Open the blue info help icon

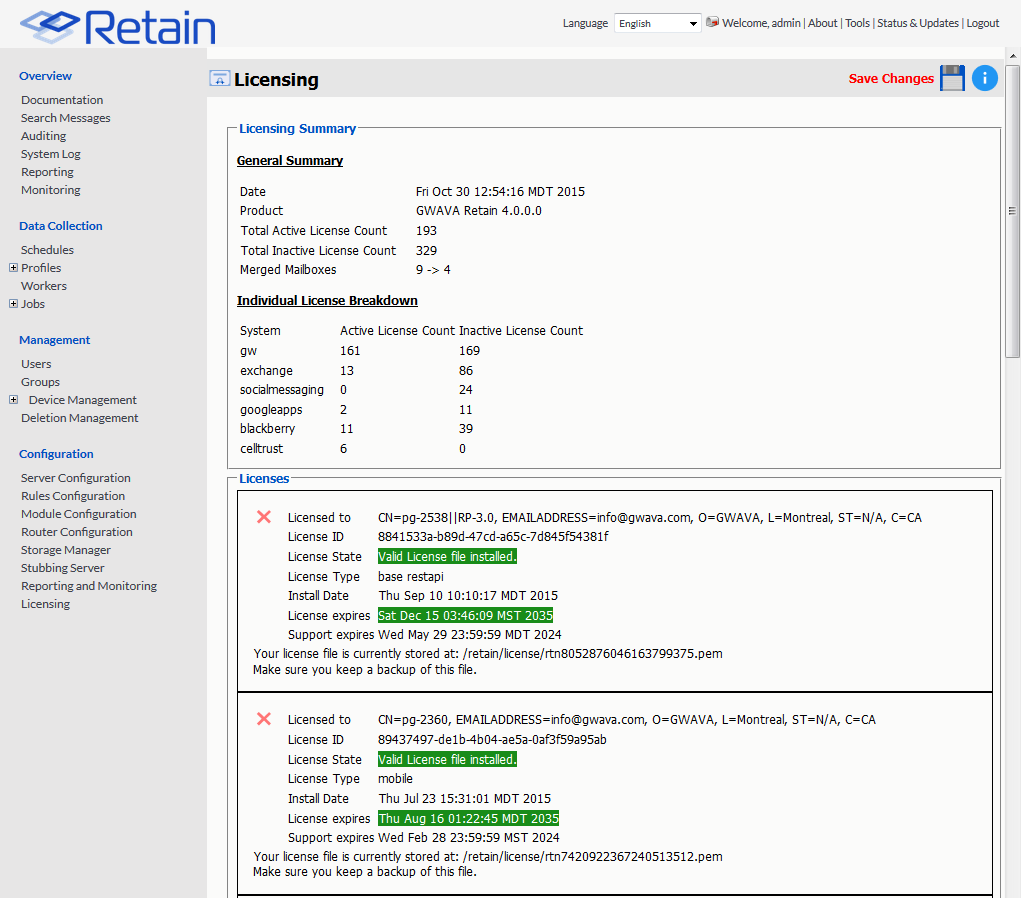(x=985, y=78)
